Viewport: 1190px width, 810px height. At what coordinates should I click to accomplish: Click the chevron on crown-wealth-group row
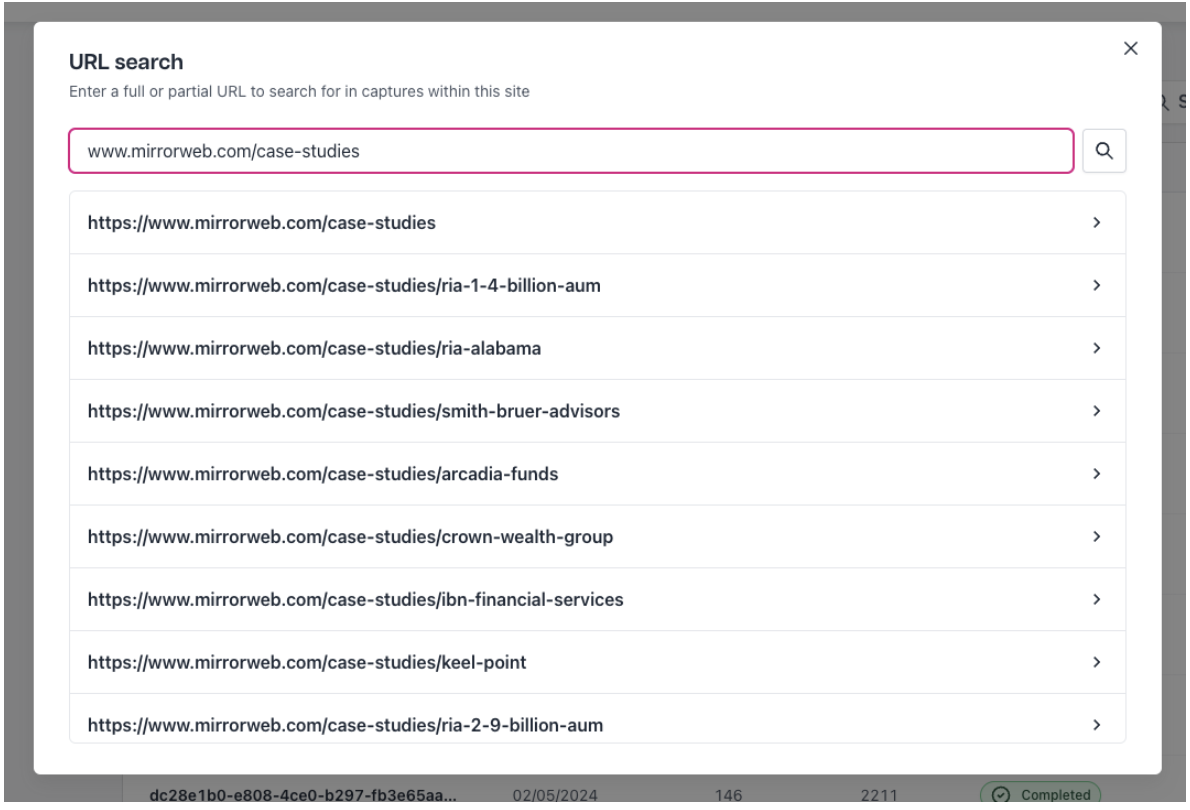(x=1097, y=537)
